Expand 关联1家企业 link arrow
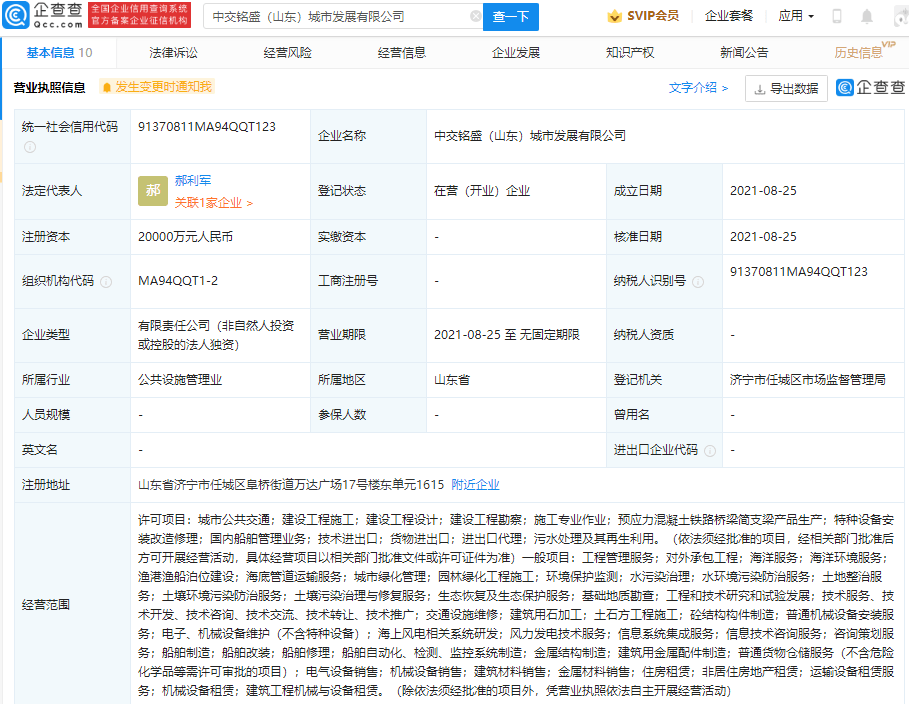 coord(248,203)
